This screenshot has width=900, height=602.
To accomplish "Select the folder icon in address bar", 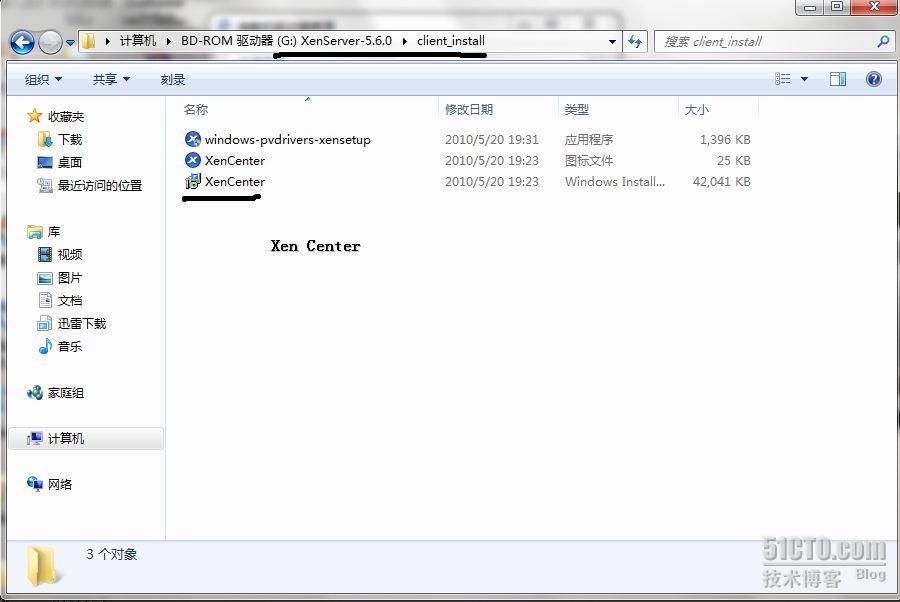I will click(x=88, y=41).
